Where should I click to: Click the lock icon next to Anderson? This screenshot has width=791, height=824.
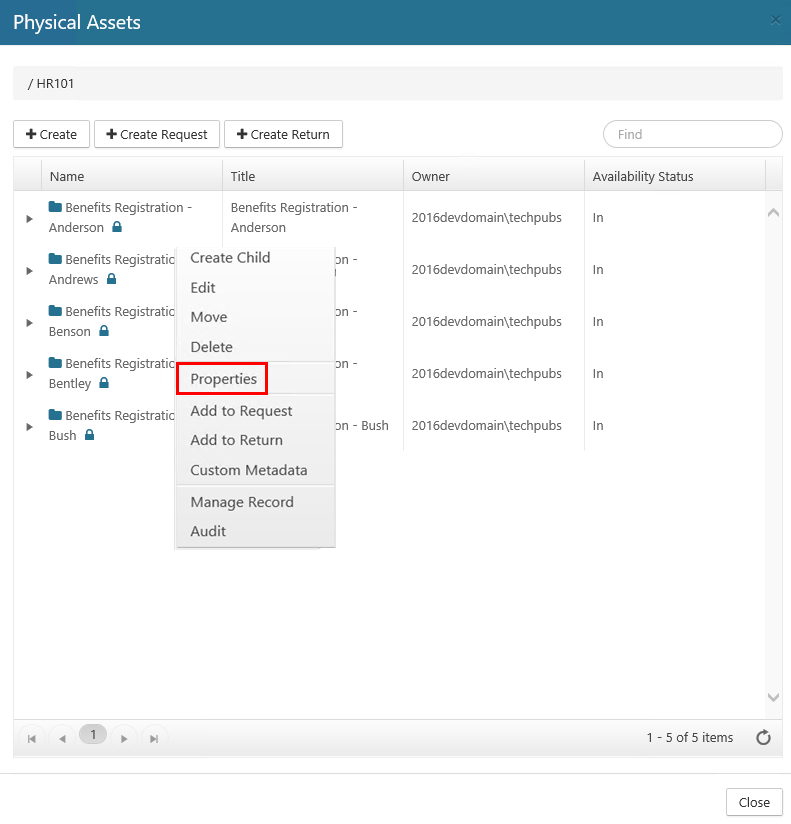[x=117, y=228]
